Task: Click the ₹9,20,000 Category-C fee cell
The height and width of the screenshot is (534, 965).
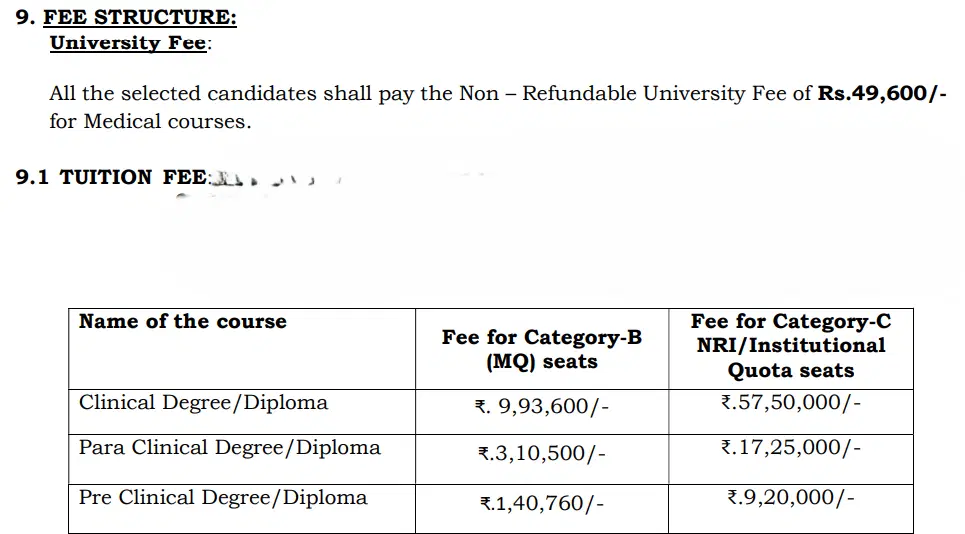Action: (x=790, y=497)
